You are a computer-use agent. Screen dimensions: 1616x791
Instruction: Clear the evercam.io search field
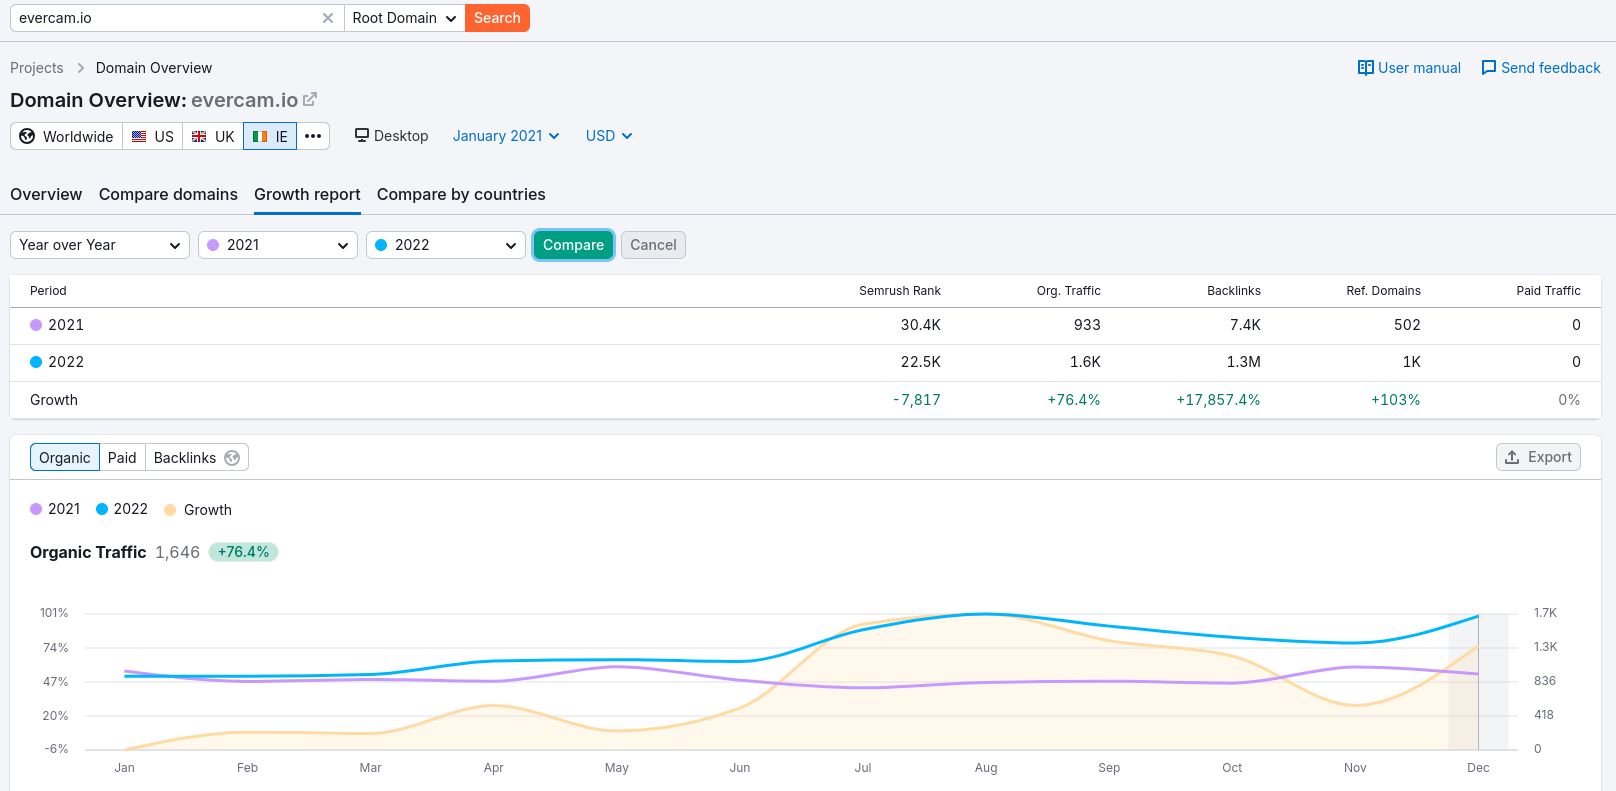point(327,18)
